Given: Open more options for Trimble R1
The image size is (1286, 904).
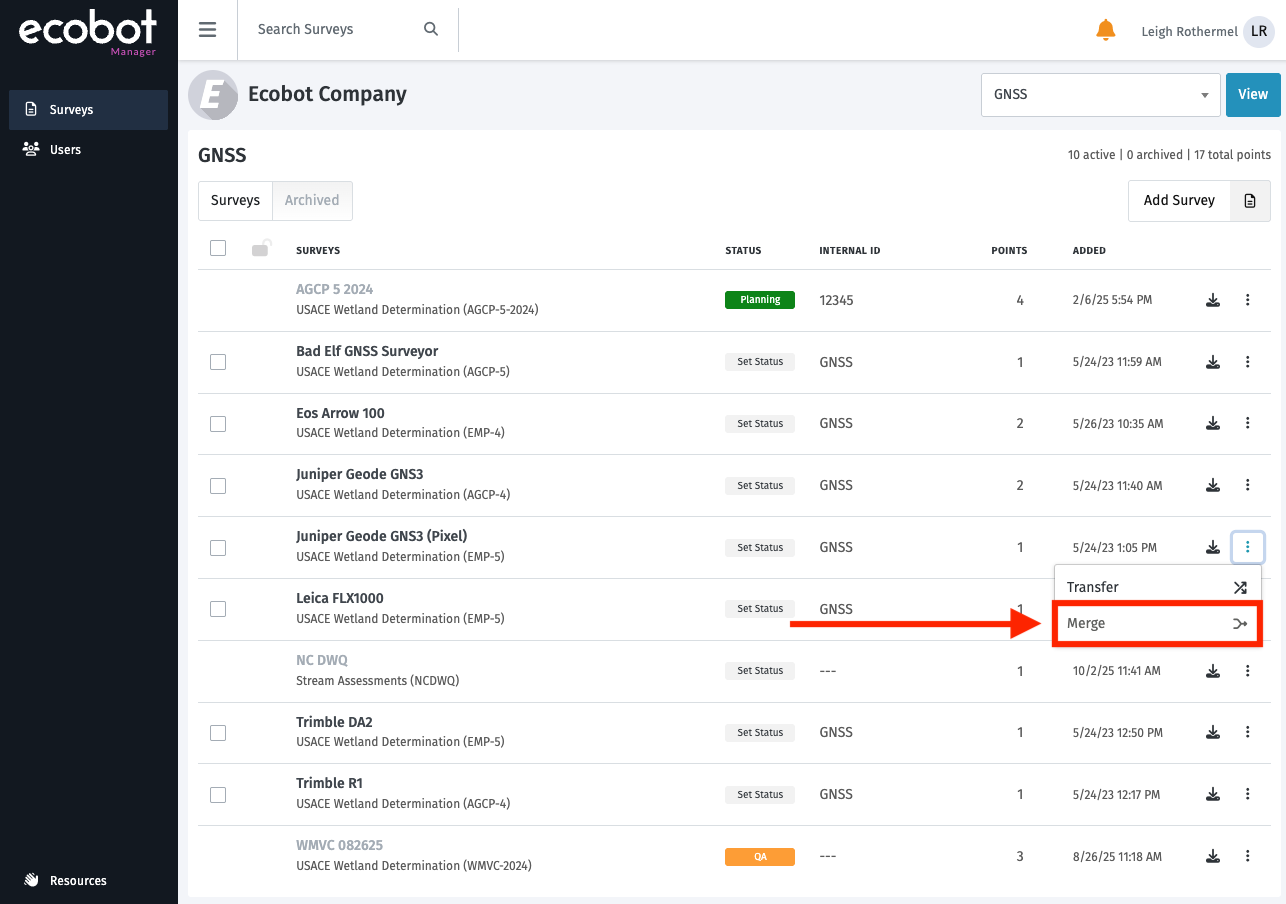Looking at the screenshot, I should pos(1247,795).
